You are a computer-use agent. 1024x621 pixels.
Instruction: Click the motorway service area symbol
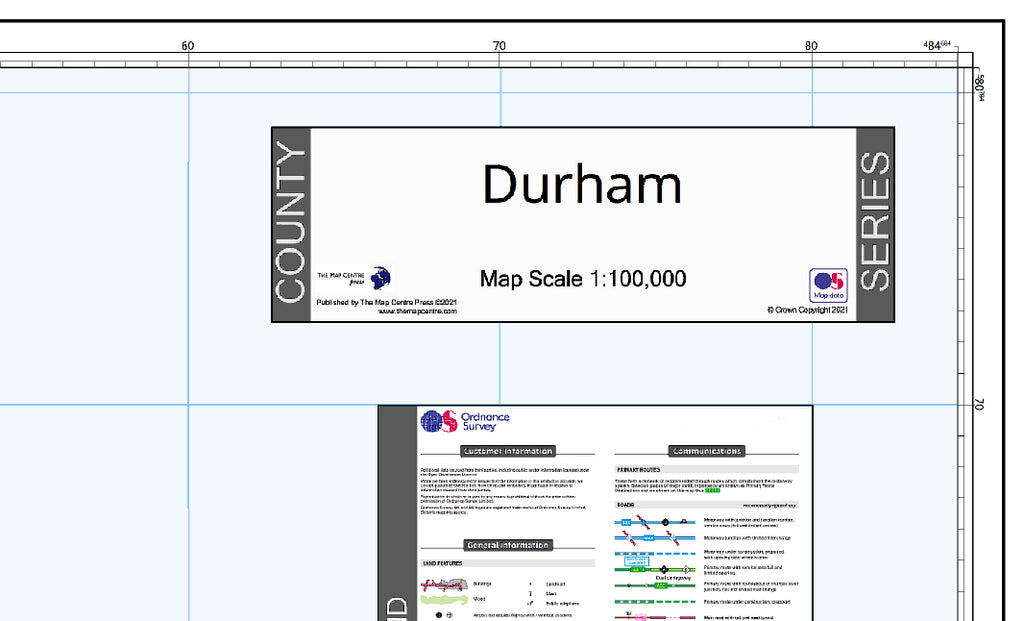coord(684,521)
